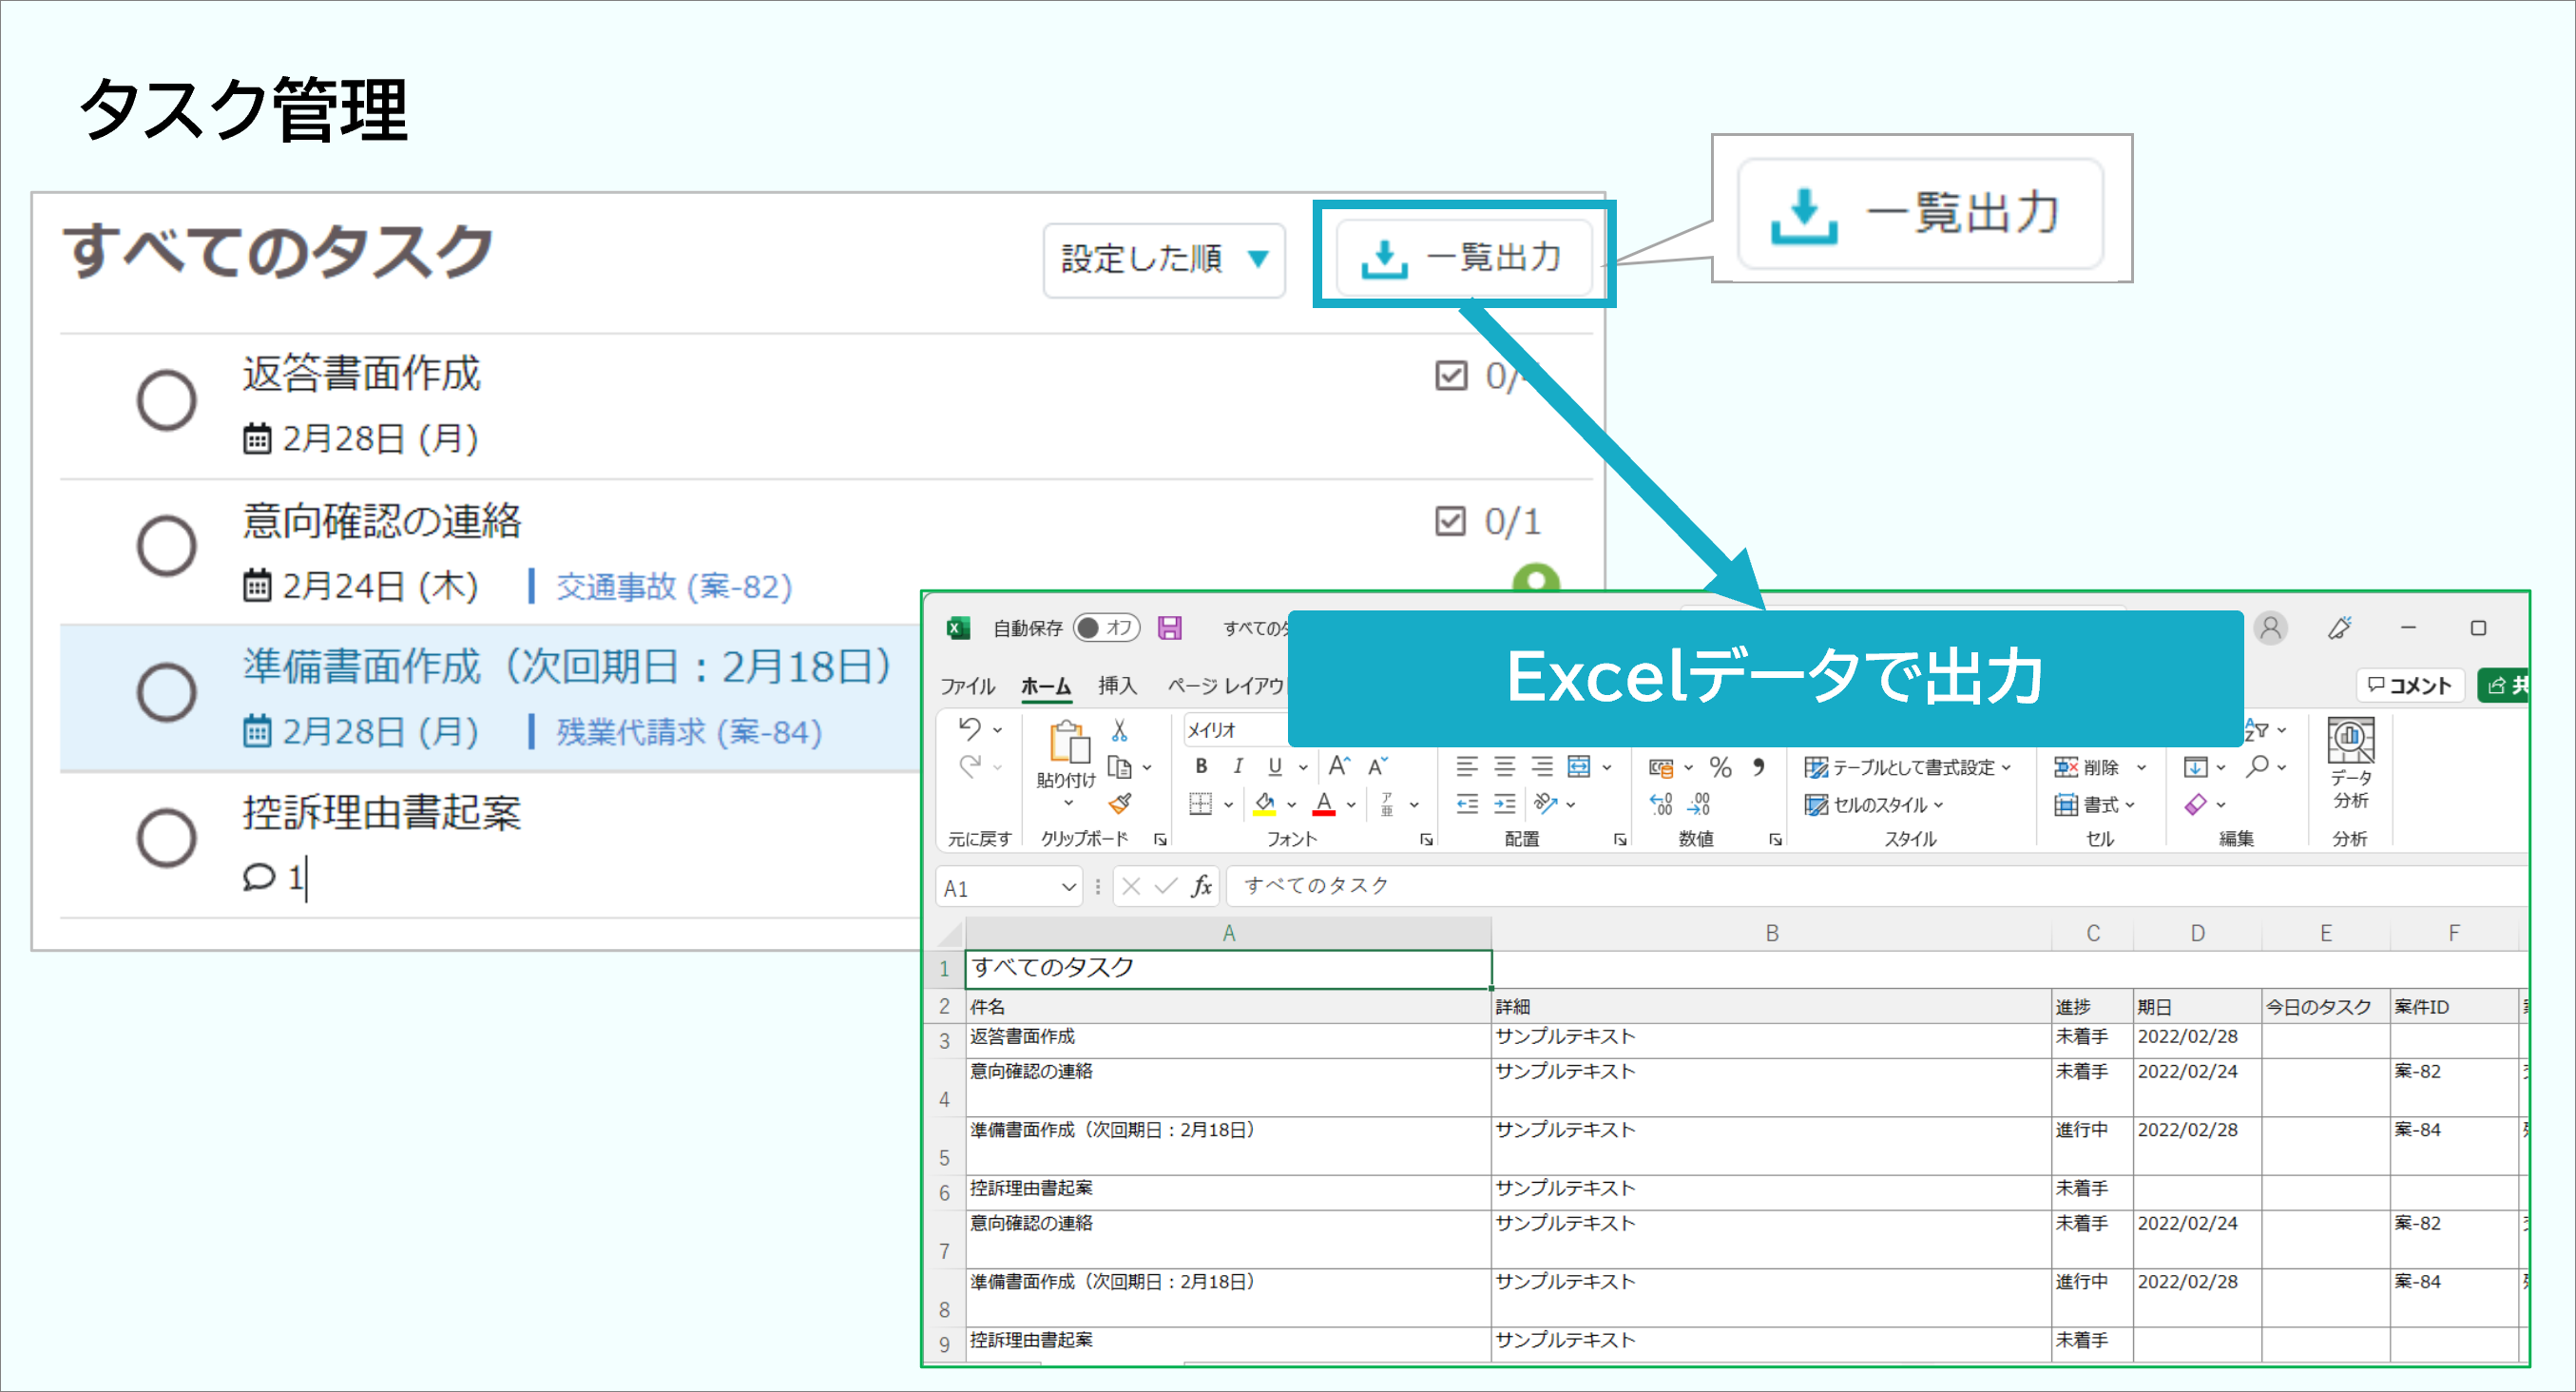Click the pen icon in Excel title bar
This screenshot has width=2576, height=1392.
pos(2340,628)
